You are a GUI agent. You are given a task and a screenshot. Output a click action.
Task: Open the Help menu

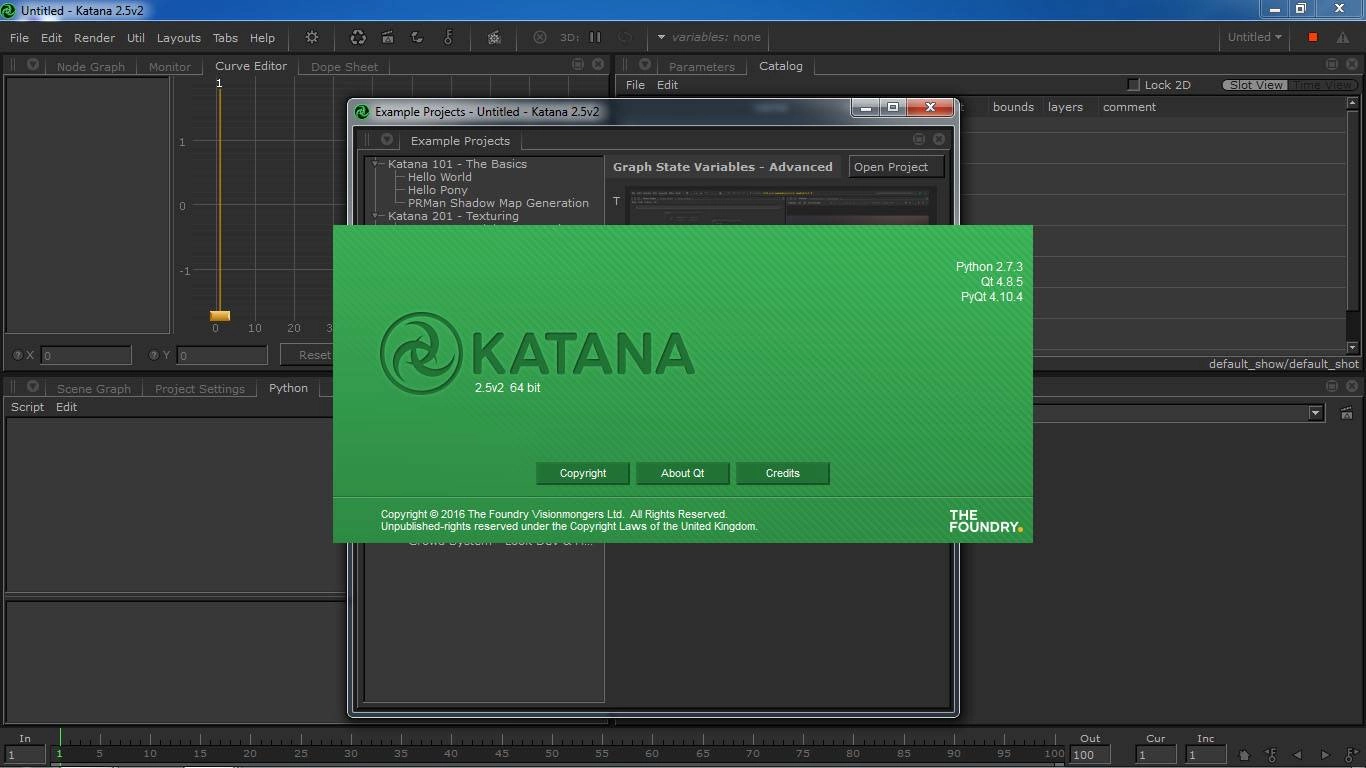click(262, 37)
